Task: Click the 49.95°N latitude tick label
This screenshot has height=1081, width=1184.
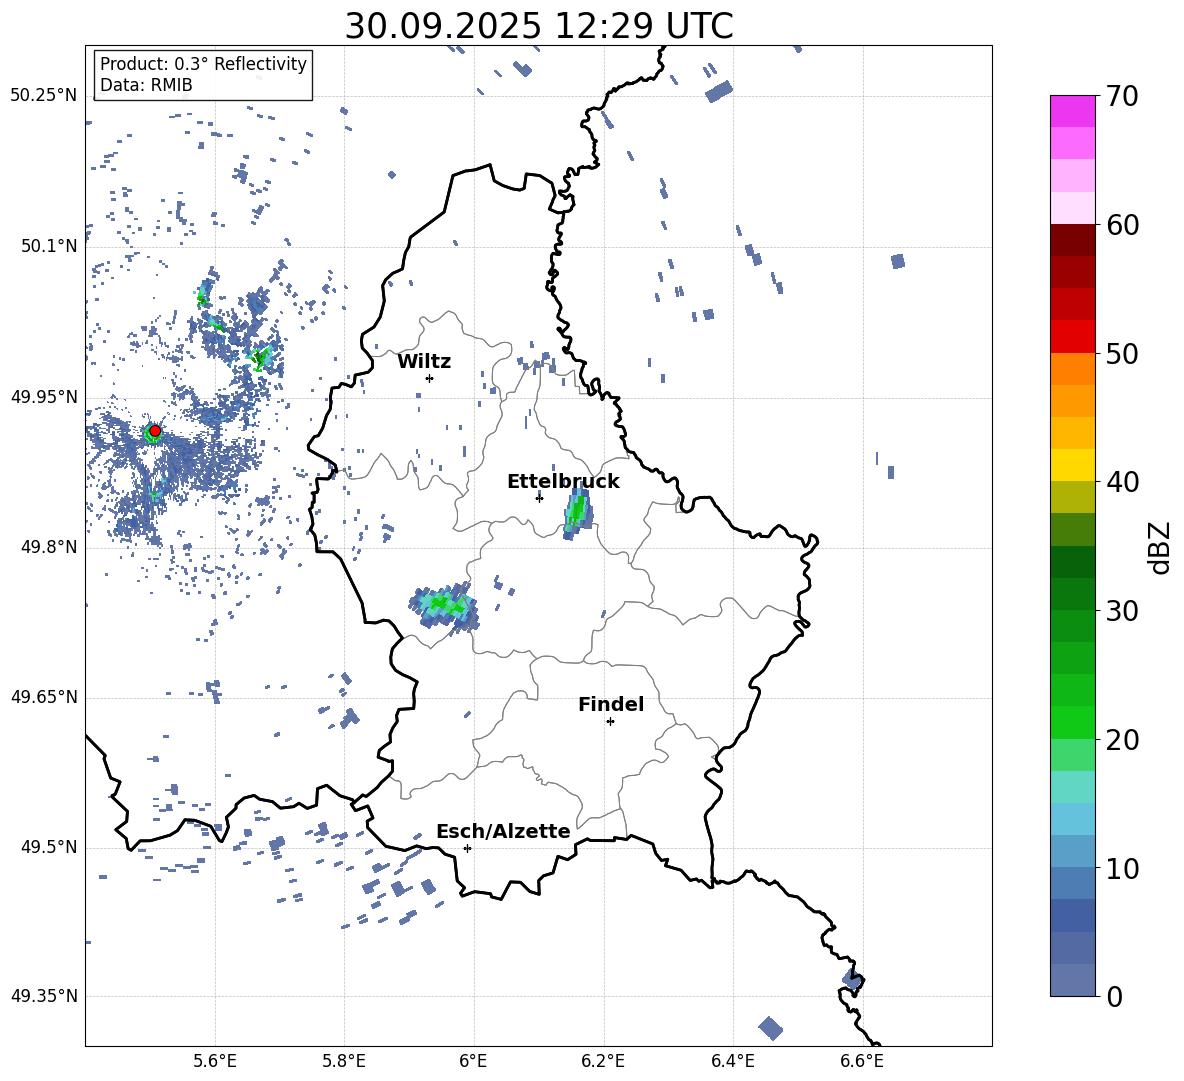Action: click(x=44, y=397)
